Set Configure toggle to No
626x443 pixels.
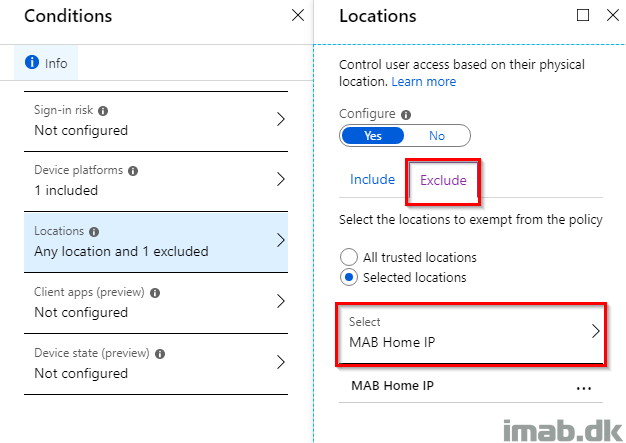(437, 136)
